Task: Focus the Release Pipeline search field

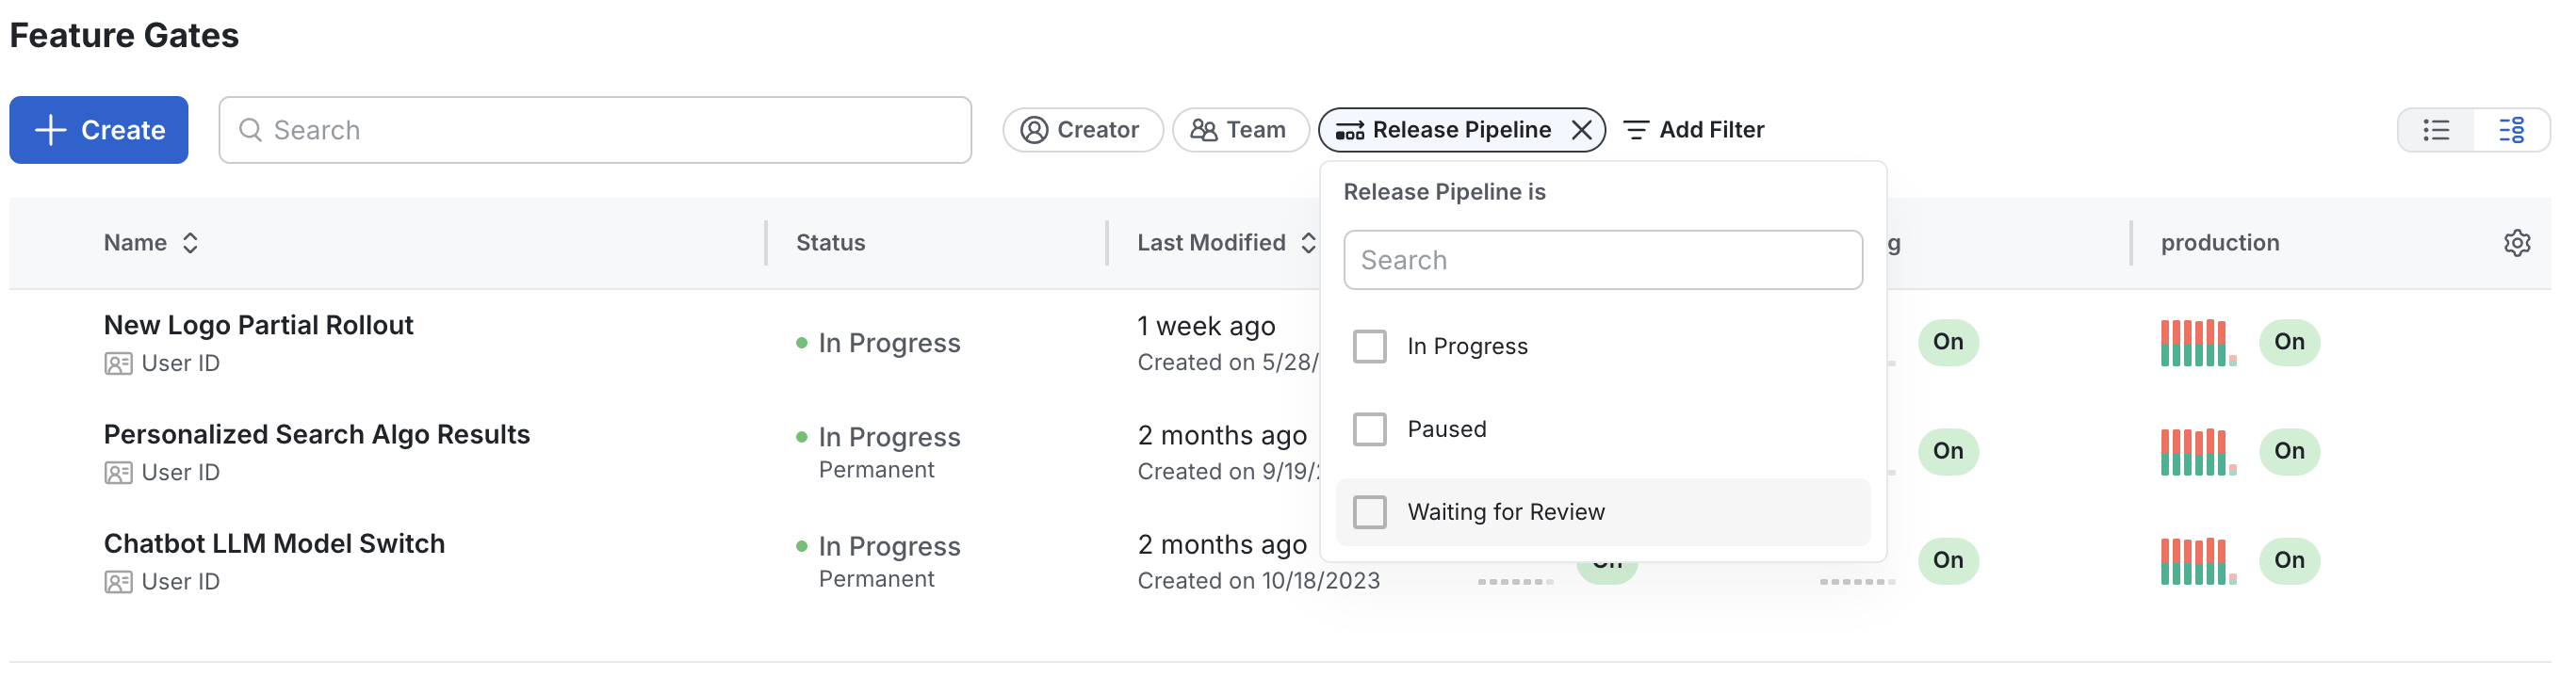Action: click(x=1602, y=260)
